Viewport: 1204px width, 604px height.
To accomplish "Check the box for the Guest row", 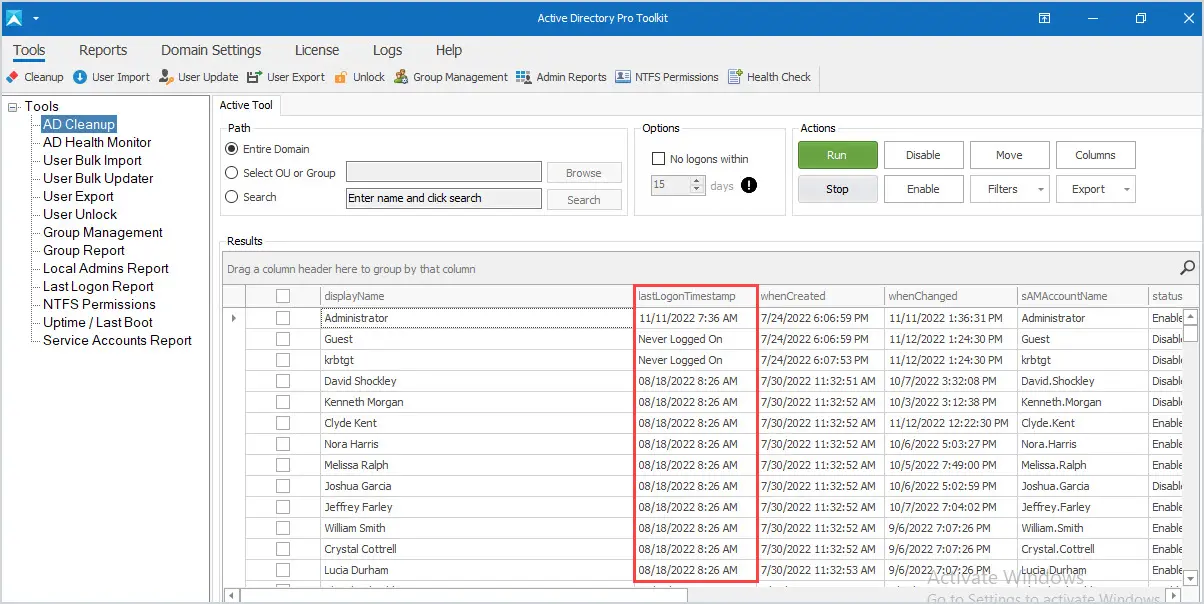I will (x=283, y=339).
